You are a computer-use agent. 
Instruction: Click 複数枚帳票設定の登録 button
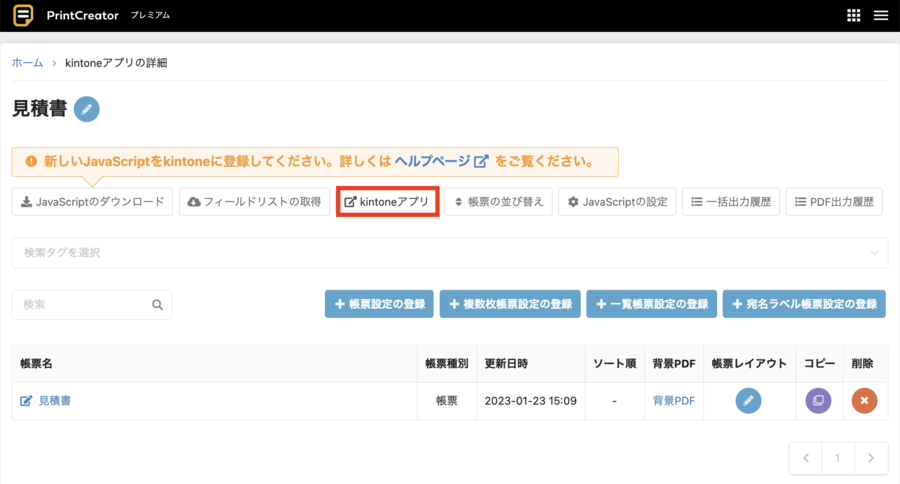point(510,304)
